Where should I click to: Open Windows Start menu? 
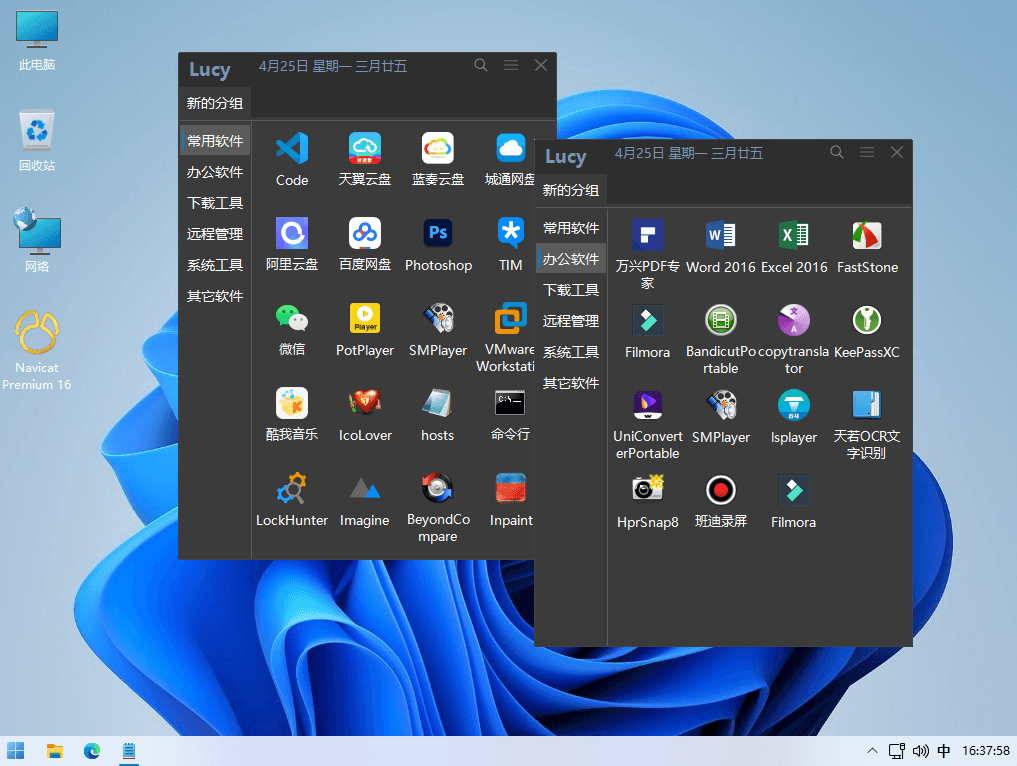pyautogui.click(x=16, y=751)
